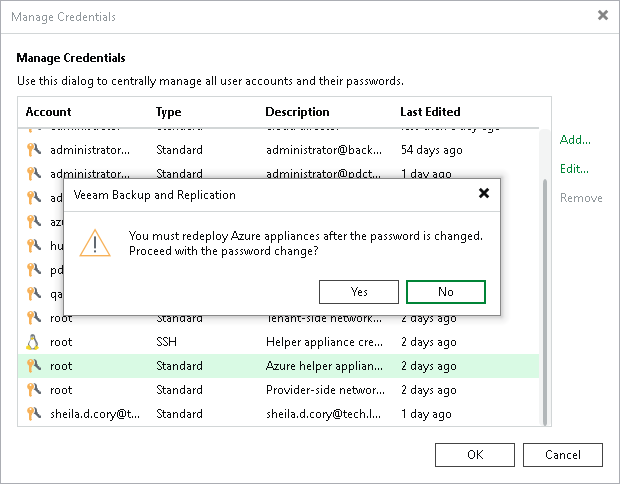This screenshot has height=484, width=620.
Task: Select the 'sheila.d.cory@t...' account cell
Action: pyautogui.click(x=95, y=414)
